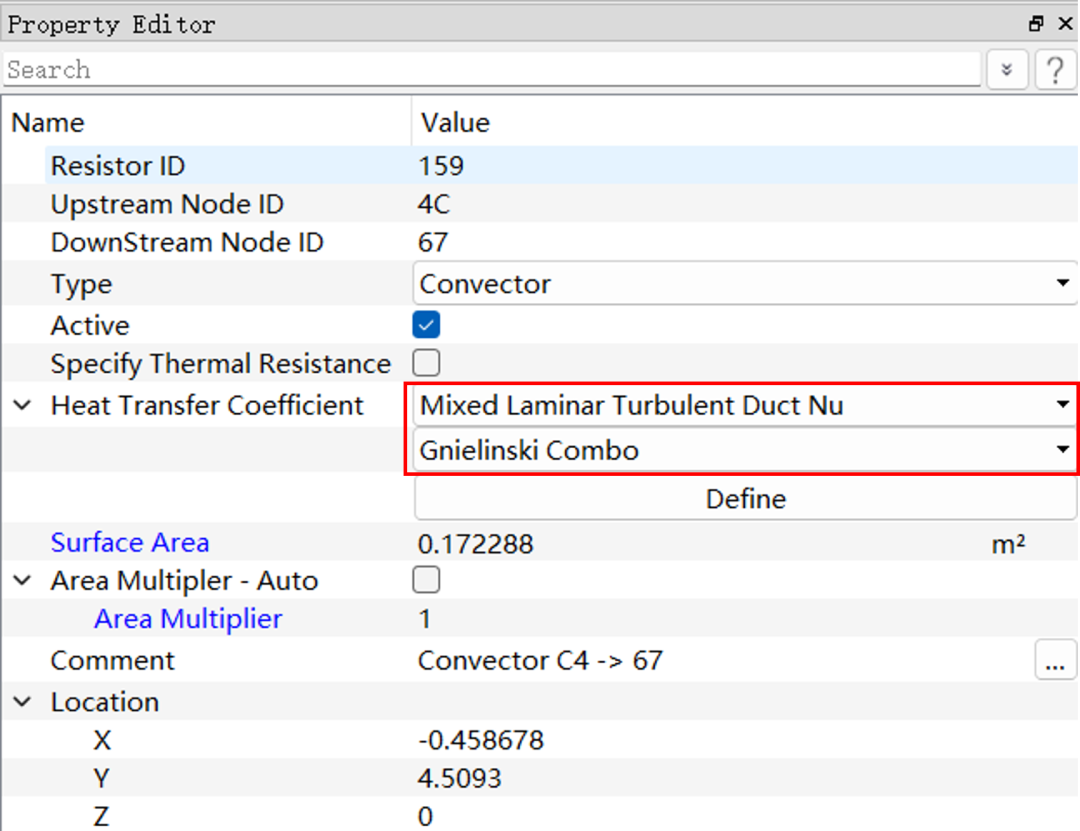Viewport: 1080px width, 831px height.
Task: Open the Gnielinski Combo dropdown
Action: (745, 450)
